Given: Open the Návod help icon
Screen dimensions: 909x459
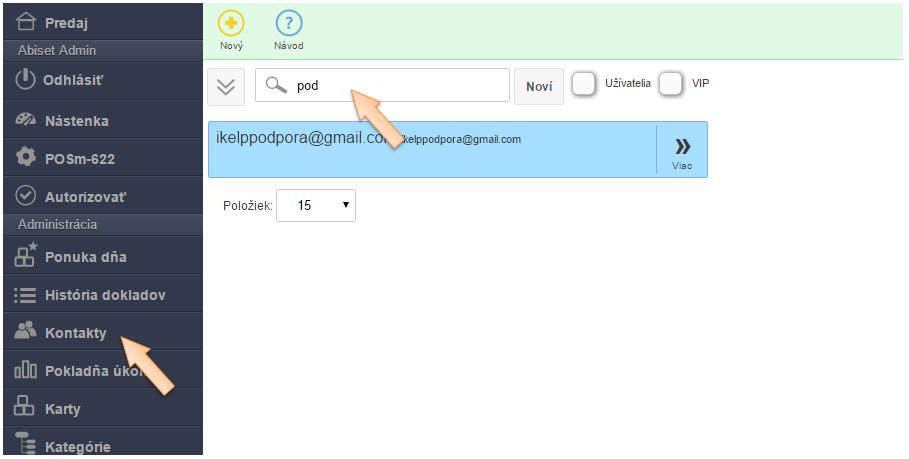Looking at the screenshot, I should 288,24.
